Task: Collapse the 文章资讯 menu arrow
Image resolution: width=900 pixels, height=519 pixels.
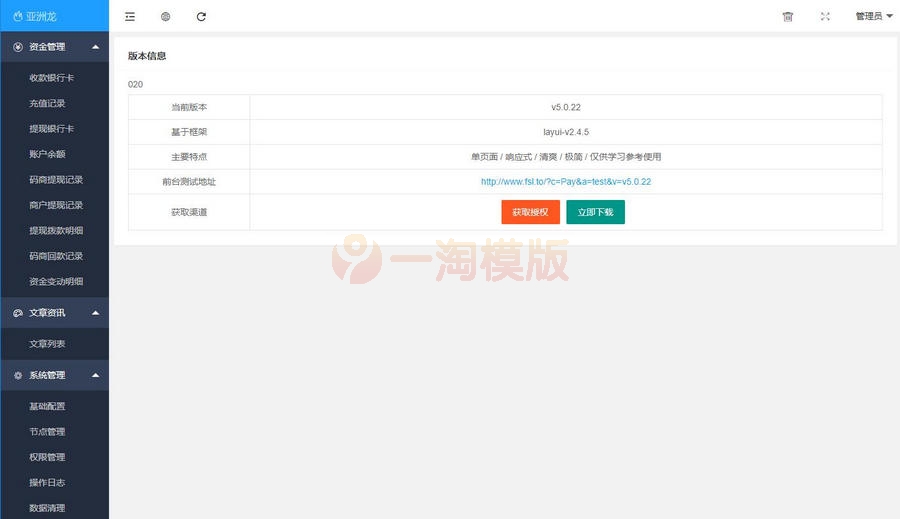Action: tap(95, 313)
